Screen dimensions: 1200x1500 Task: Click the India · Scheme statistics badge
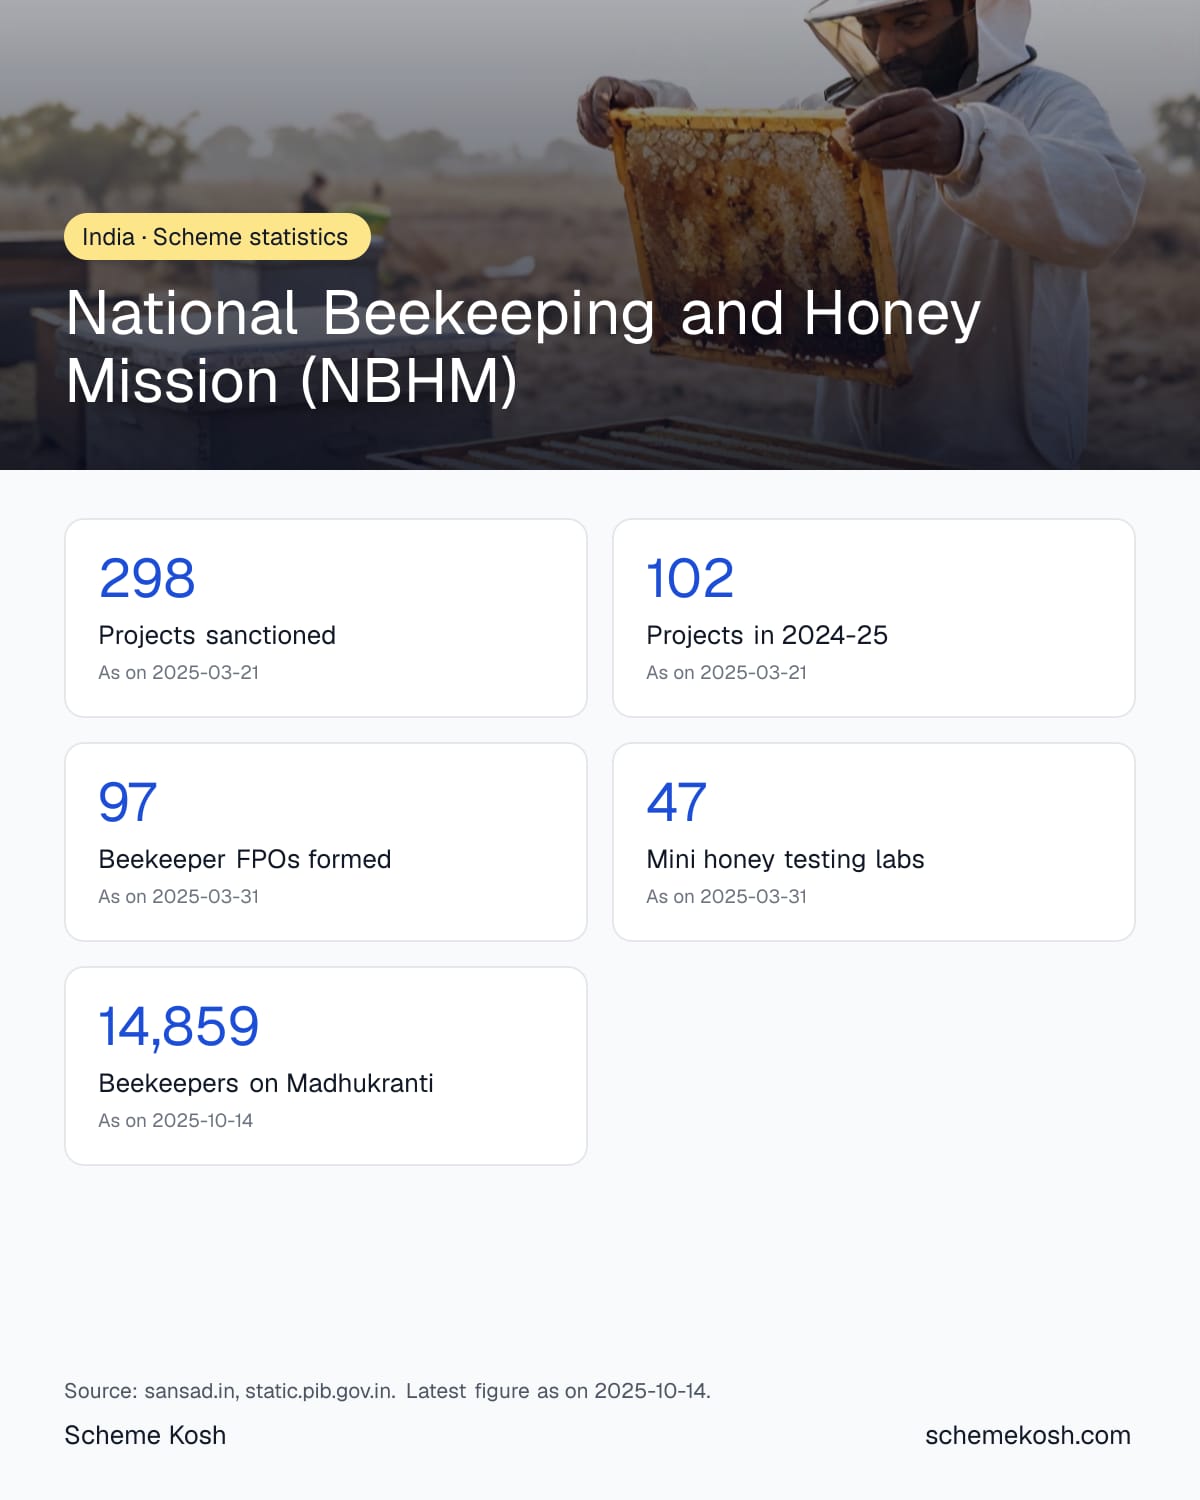pyautogui.click(x=217, y=237)
